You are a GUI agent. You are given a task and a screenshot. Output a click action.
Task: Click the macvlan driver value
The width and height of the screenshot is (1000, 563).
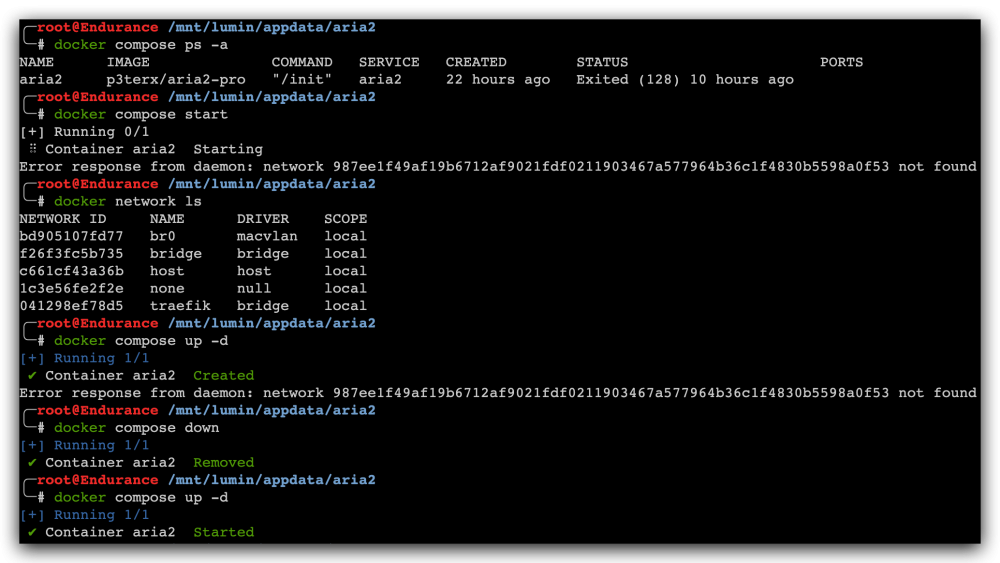(267, 236)
